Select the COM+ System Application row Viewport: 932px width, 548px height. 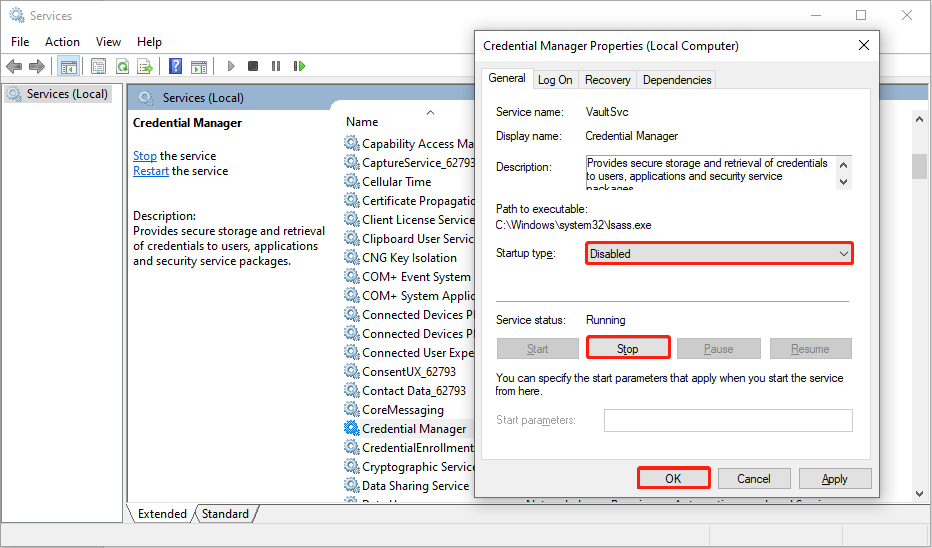pyautogui.click(x=409, y=295)
